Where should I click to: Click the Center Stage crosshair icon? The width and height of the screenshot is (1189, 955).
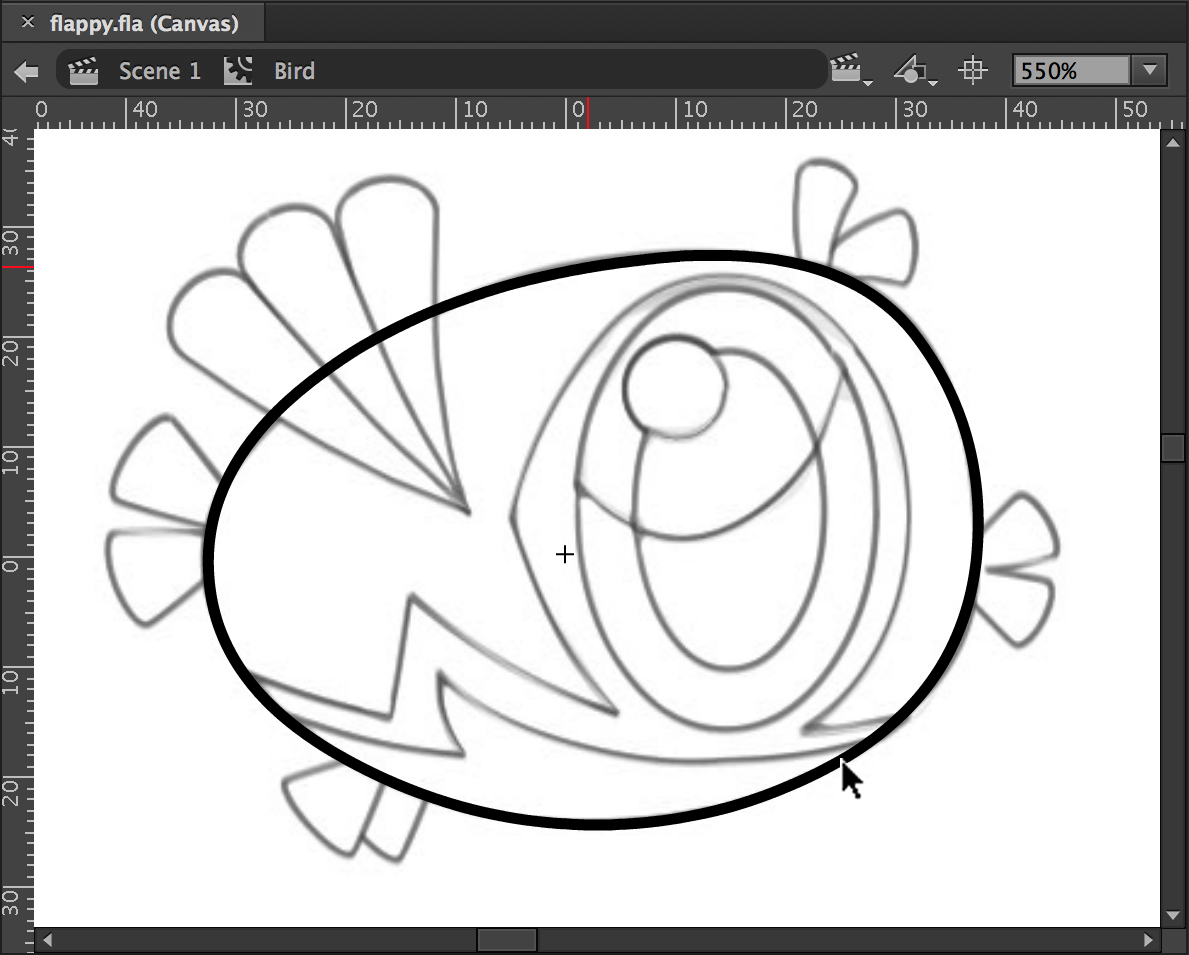pyautogui.click(x=972, y=71)
